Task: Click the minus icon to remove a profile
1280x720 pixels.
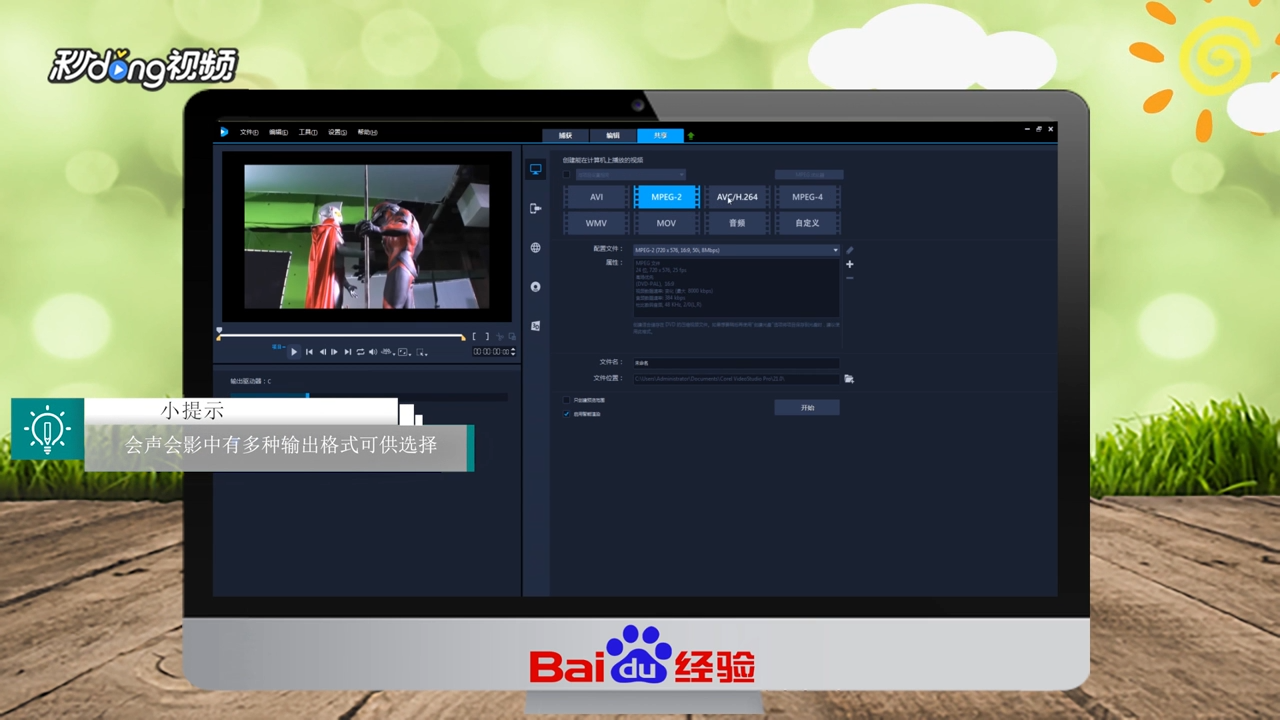Action: [x=850, y=277]
